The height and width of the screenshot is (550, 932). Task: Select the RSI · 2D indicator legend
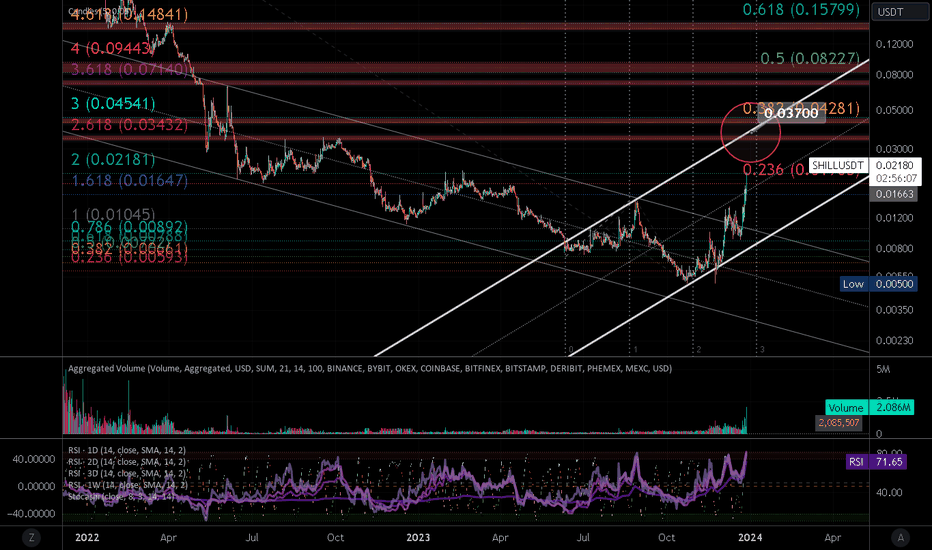point(127,462)
